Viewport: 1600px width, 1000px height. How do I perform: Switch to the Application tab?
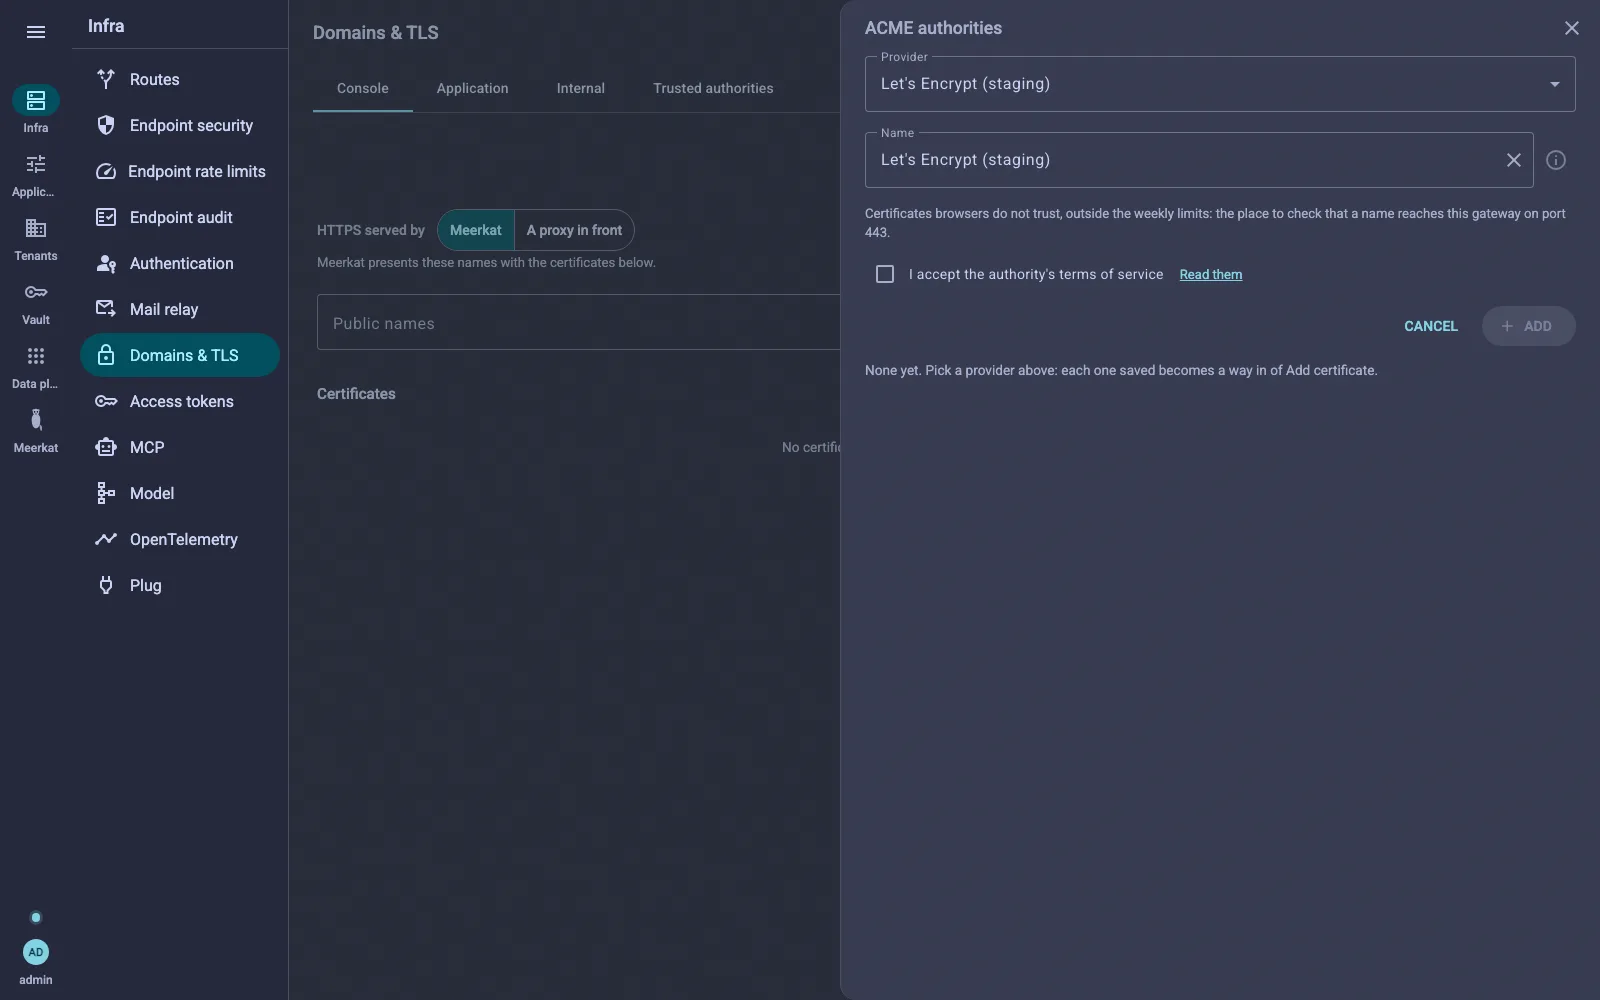coord(473,88)
